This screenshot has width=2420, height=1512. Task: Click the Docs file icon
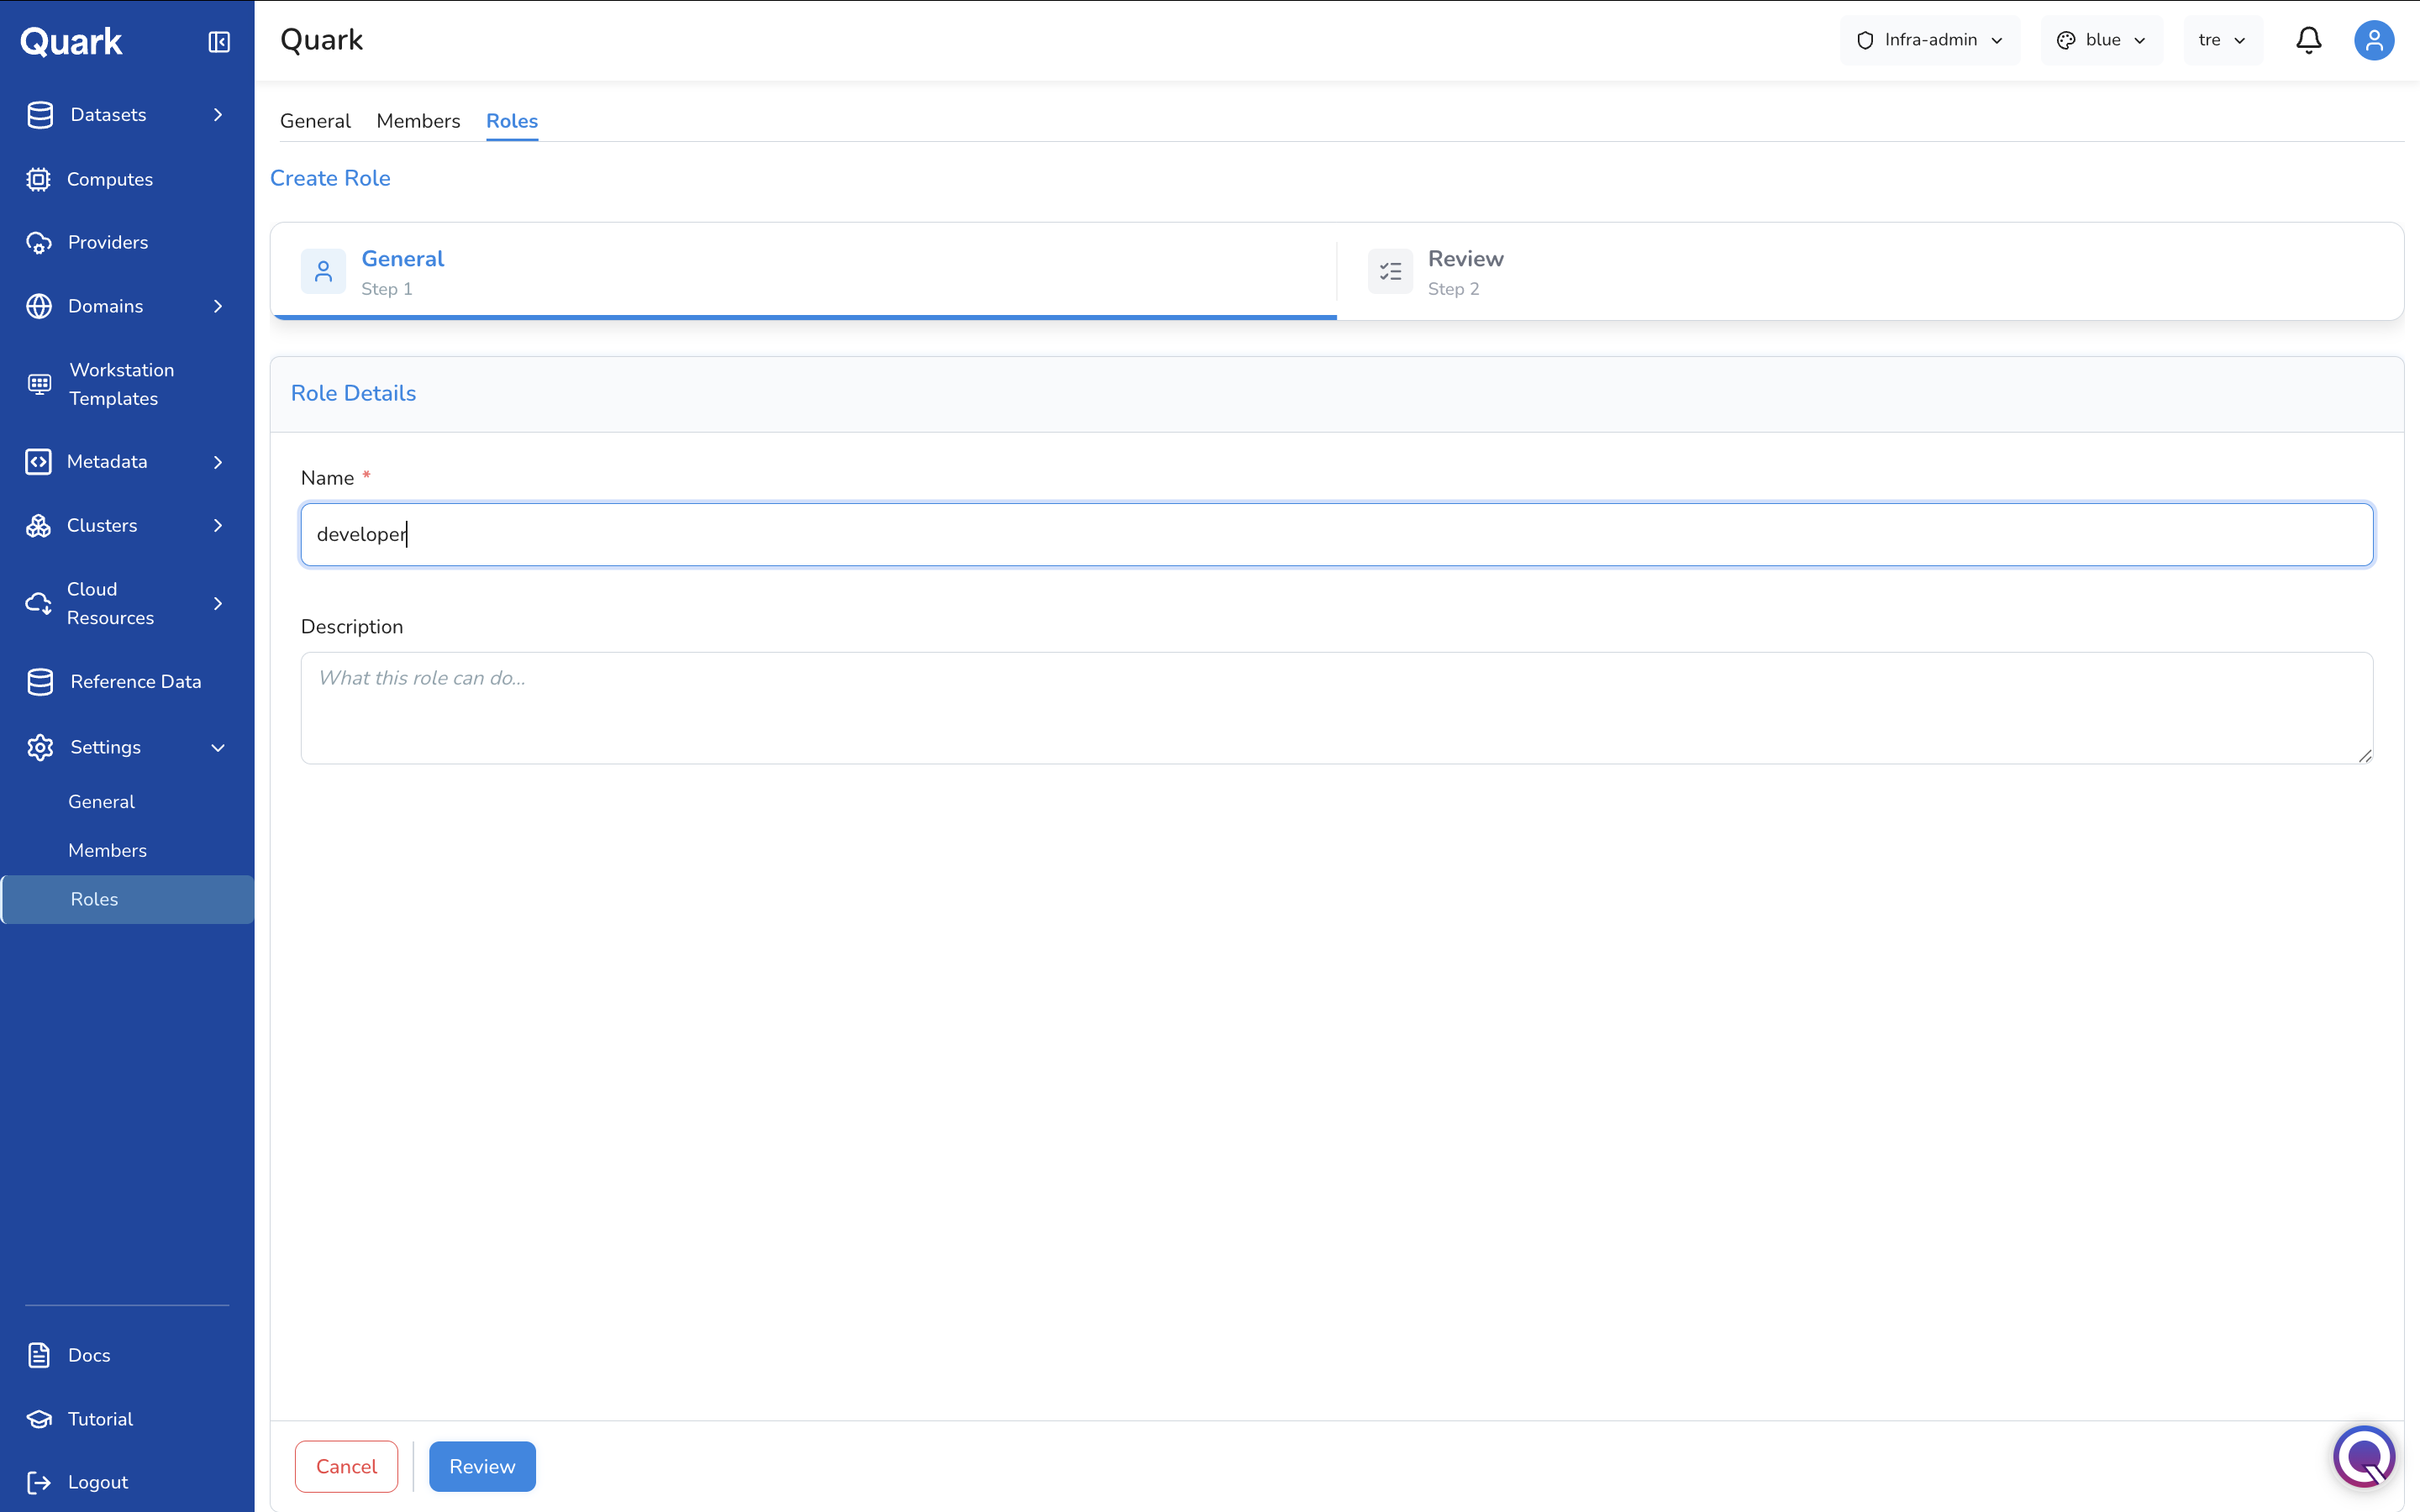[39, 1355]
